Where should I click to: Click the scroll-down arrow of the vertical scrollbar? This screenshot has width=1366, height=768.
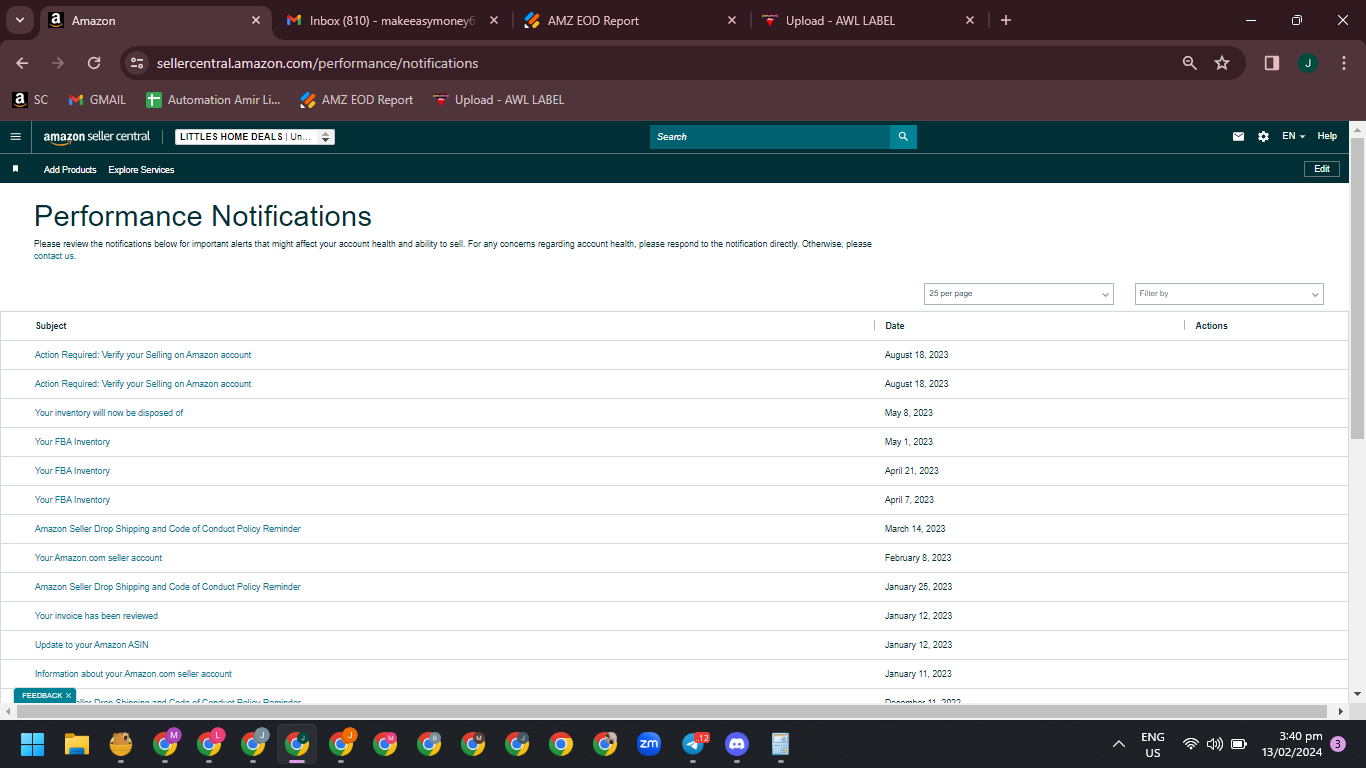click(x=1357, y=693)
